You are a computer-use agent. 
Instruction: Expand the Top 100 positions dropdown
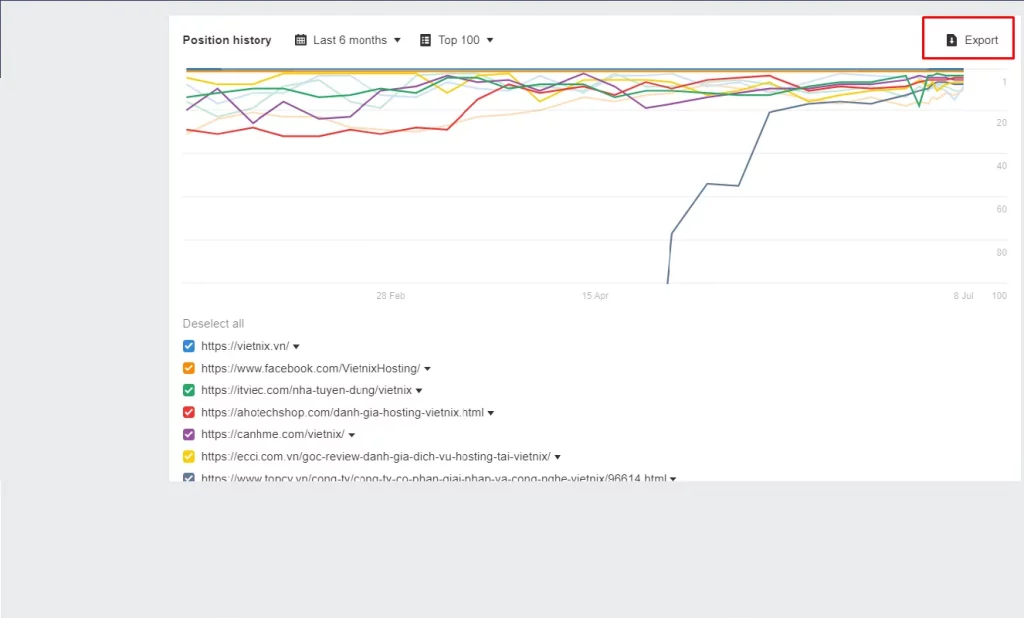click(459, 40)
